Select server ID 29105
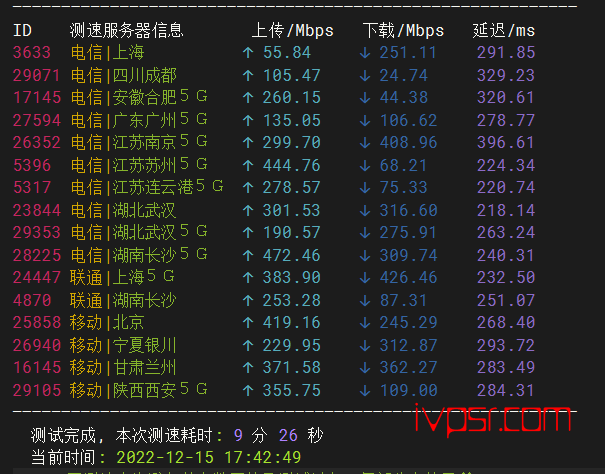605x474 pixels. click(37, 390)
